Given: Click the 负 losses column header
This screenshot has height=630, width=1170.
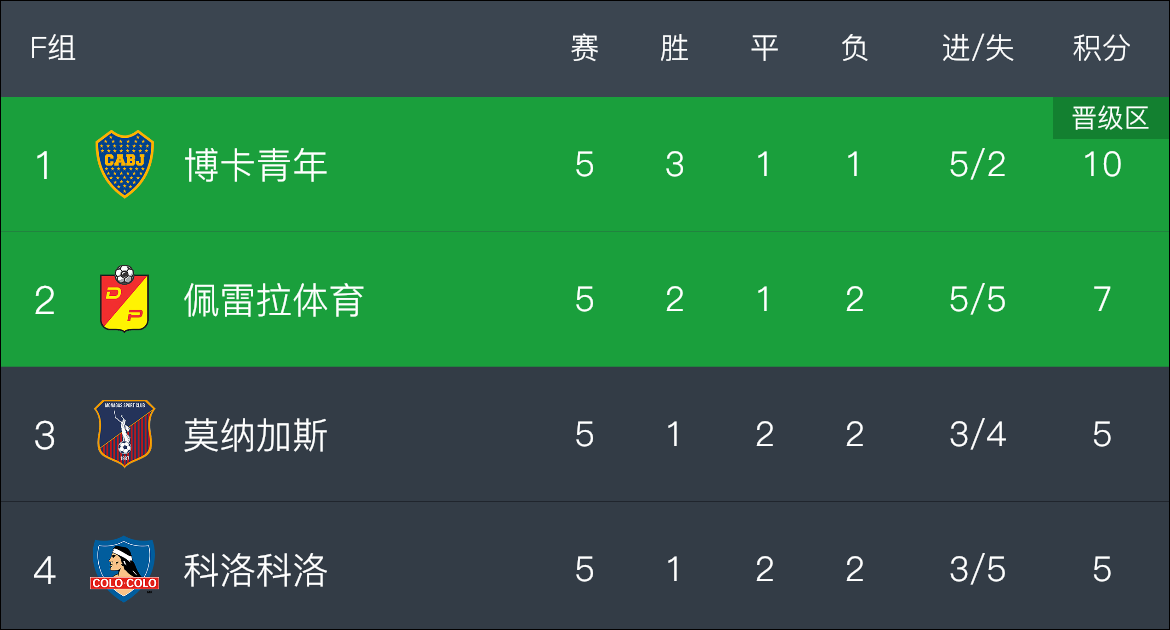Looking at the screenshot, I should [x=854, y=49].
